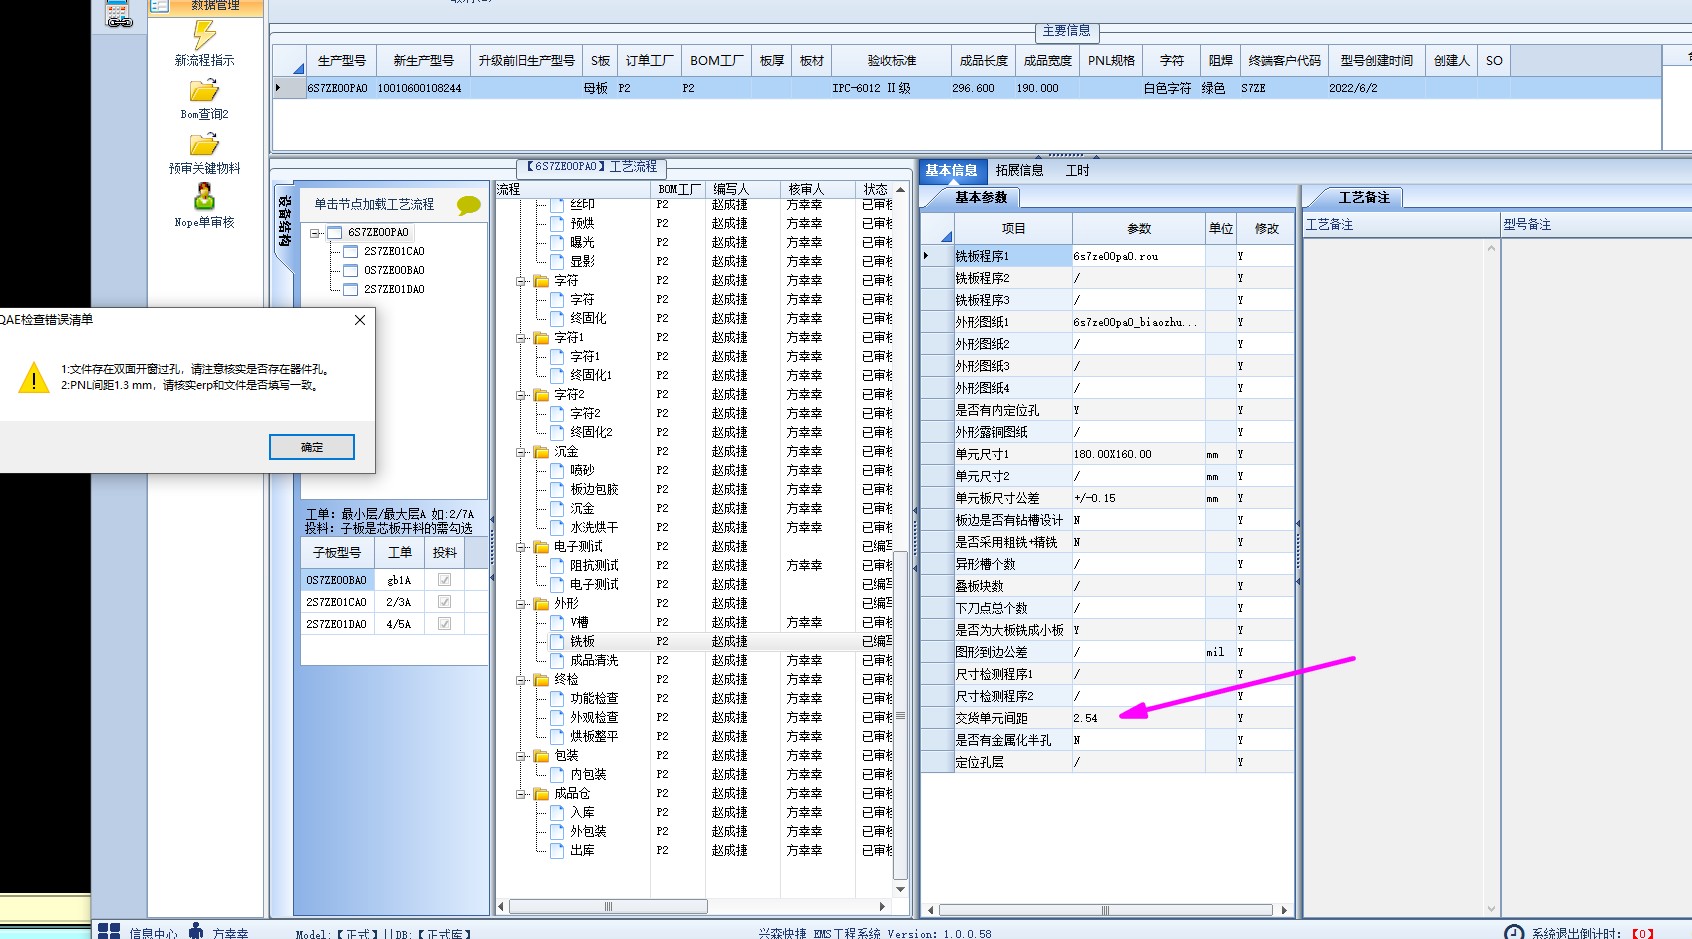
Task: Open 预审关键物料 folder icon
Action: (204, 145)
